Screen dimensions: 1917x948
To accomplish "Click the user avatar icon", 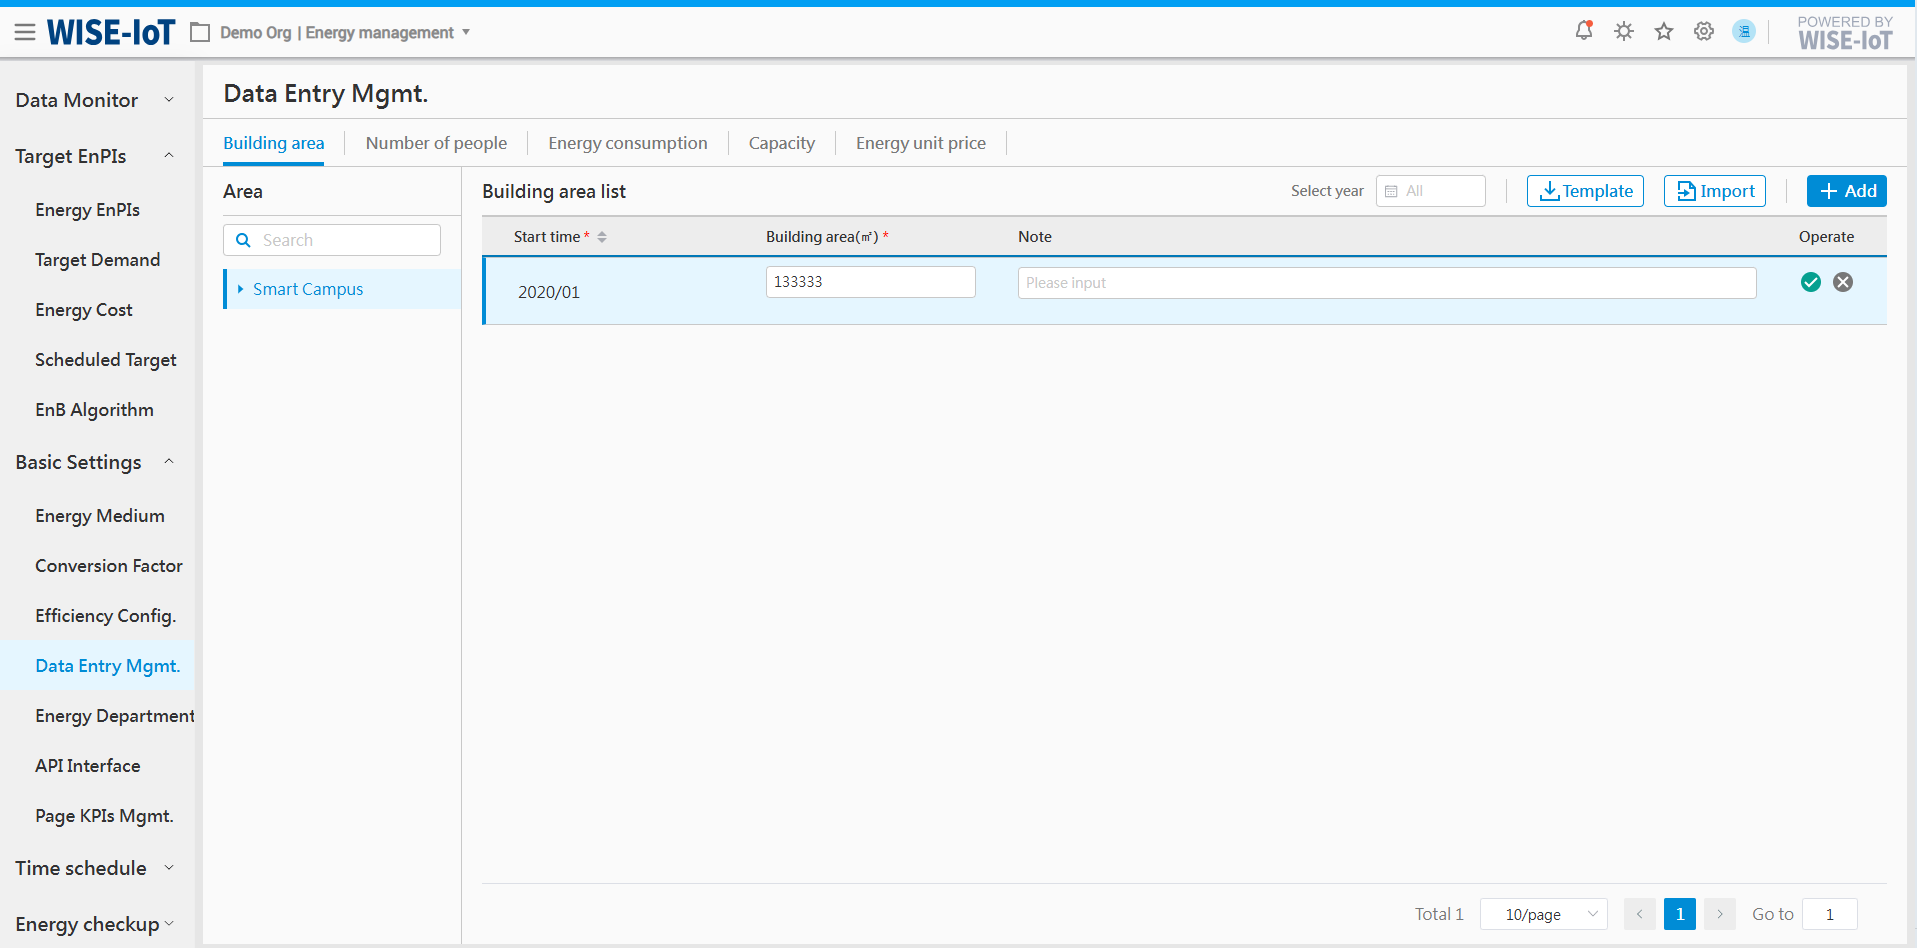I will point(1744,32).
